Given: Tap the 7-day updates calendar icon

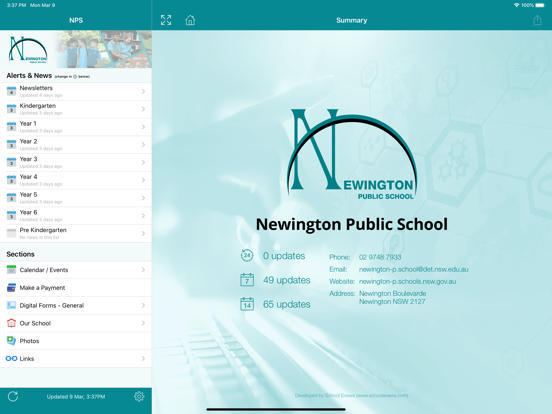Looking at the screenshot, I should pyautogui.click(x=247, y=280).
